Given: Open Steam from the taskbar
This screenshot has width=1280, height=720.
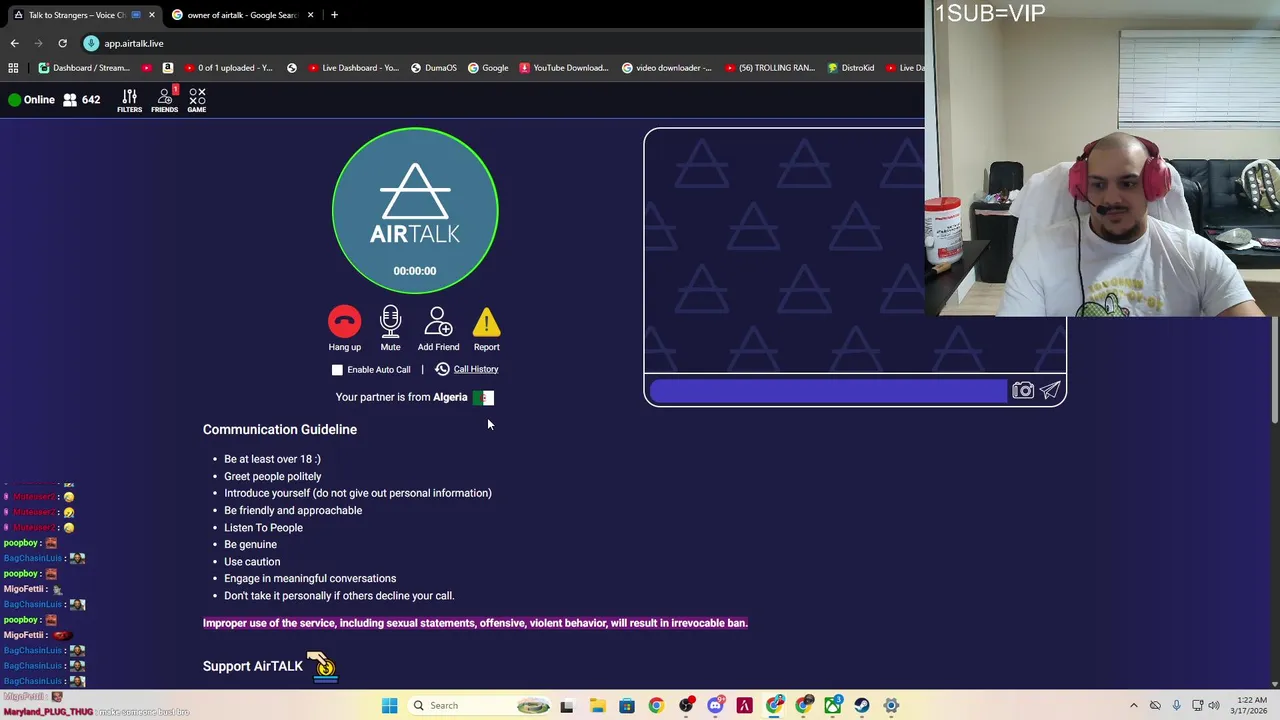Looking at the screenshot, I should 862,706.
